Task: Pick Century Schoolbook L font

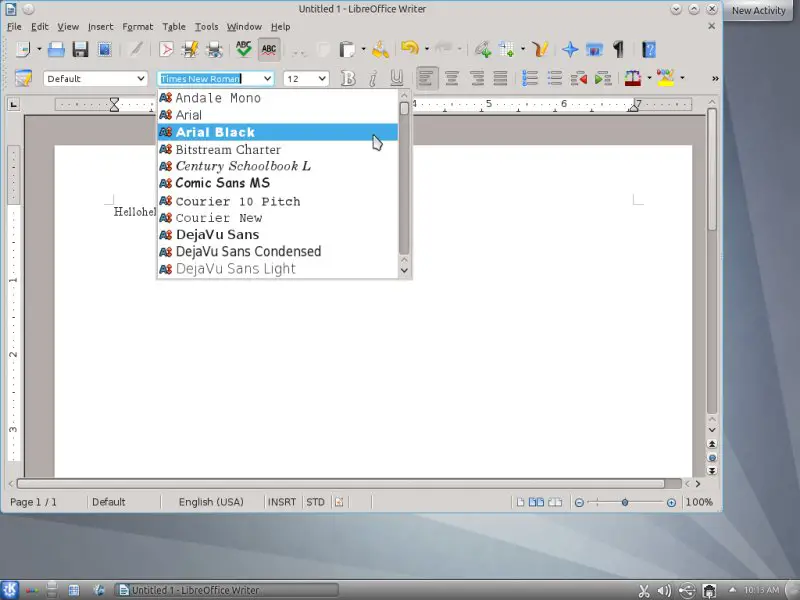Action: [x=278, y=166]
